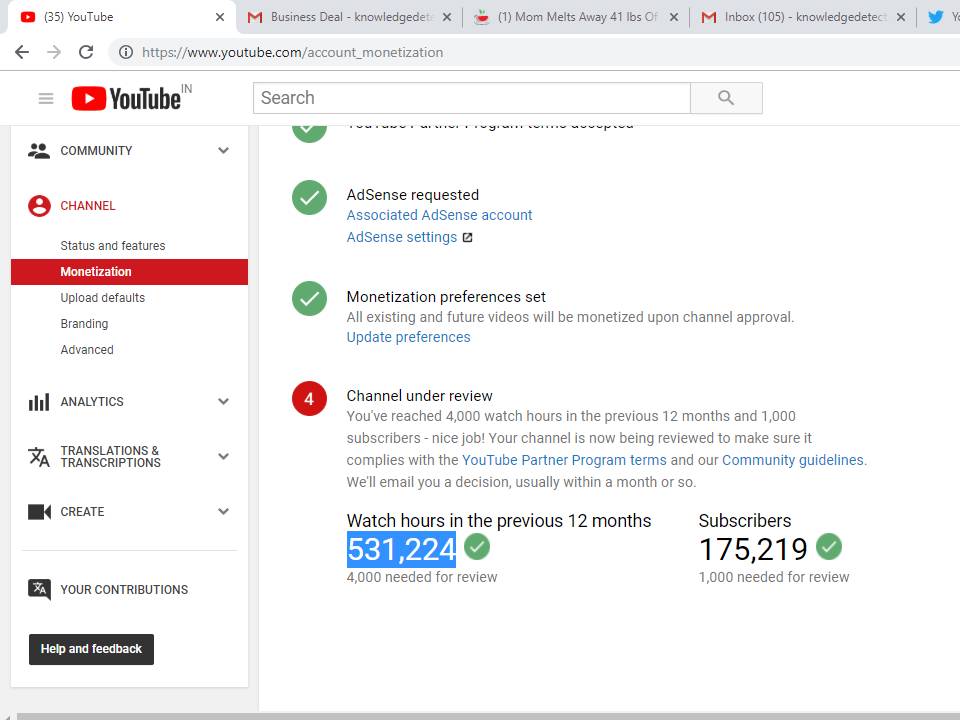Viewport: 960px width, 720px height.
Task: Go back with the browser back arrow
Action: tap(22, 52)
